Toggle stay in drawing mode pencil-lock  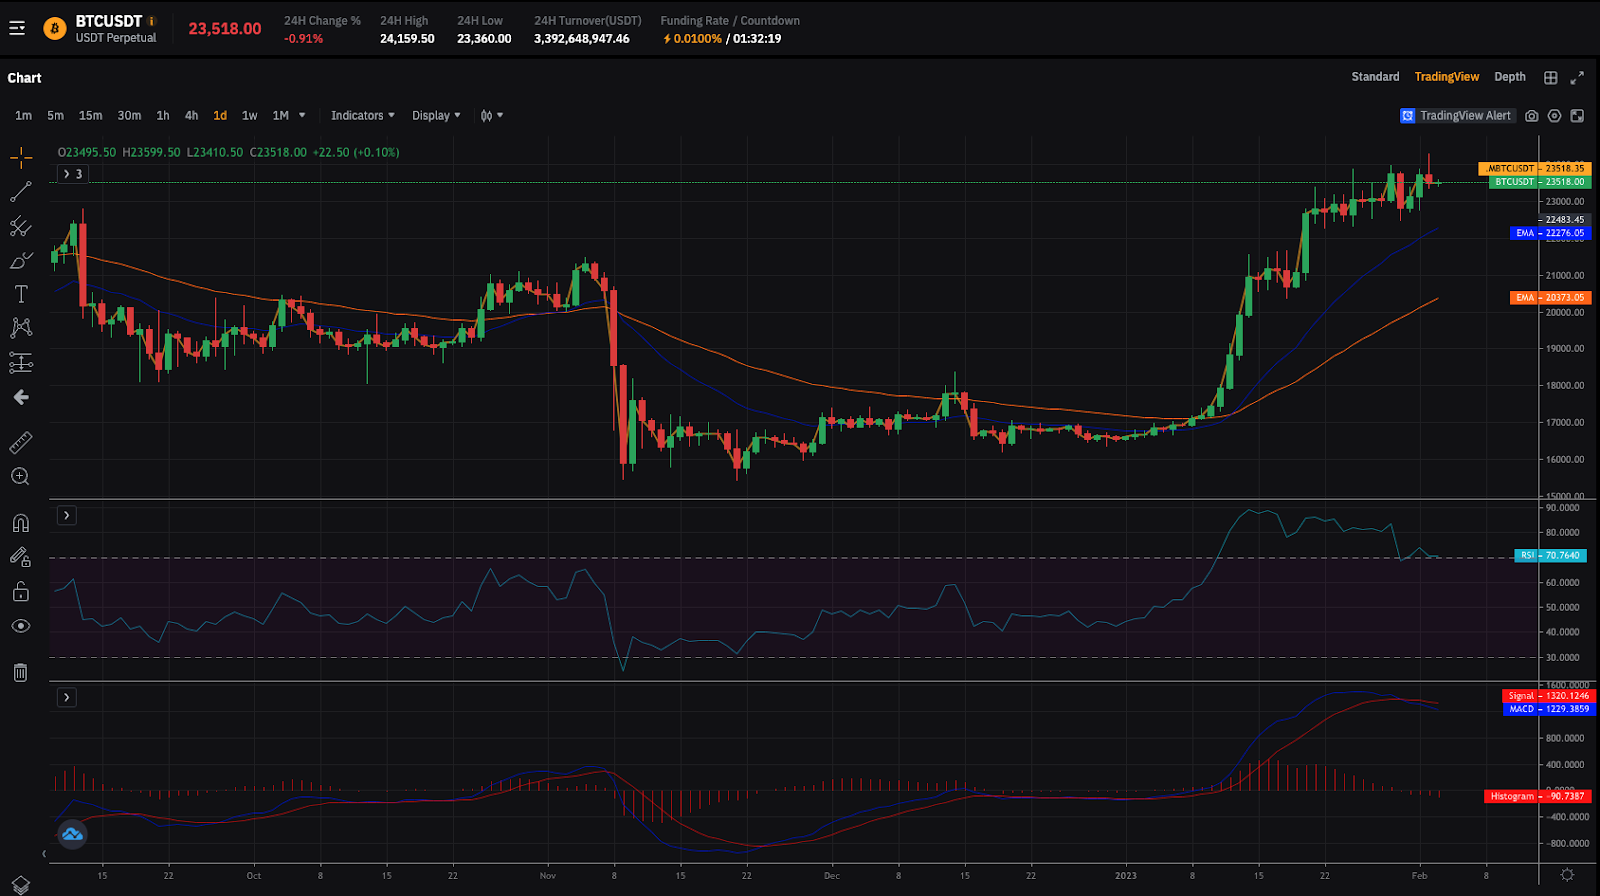tap(21, 557)
